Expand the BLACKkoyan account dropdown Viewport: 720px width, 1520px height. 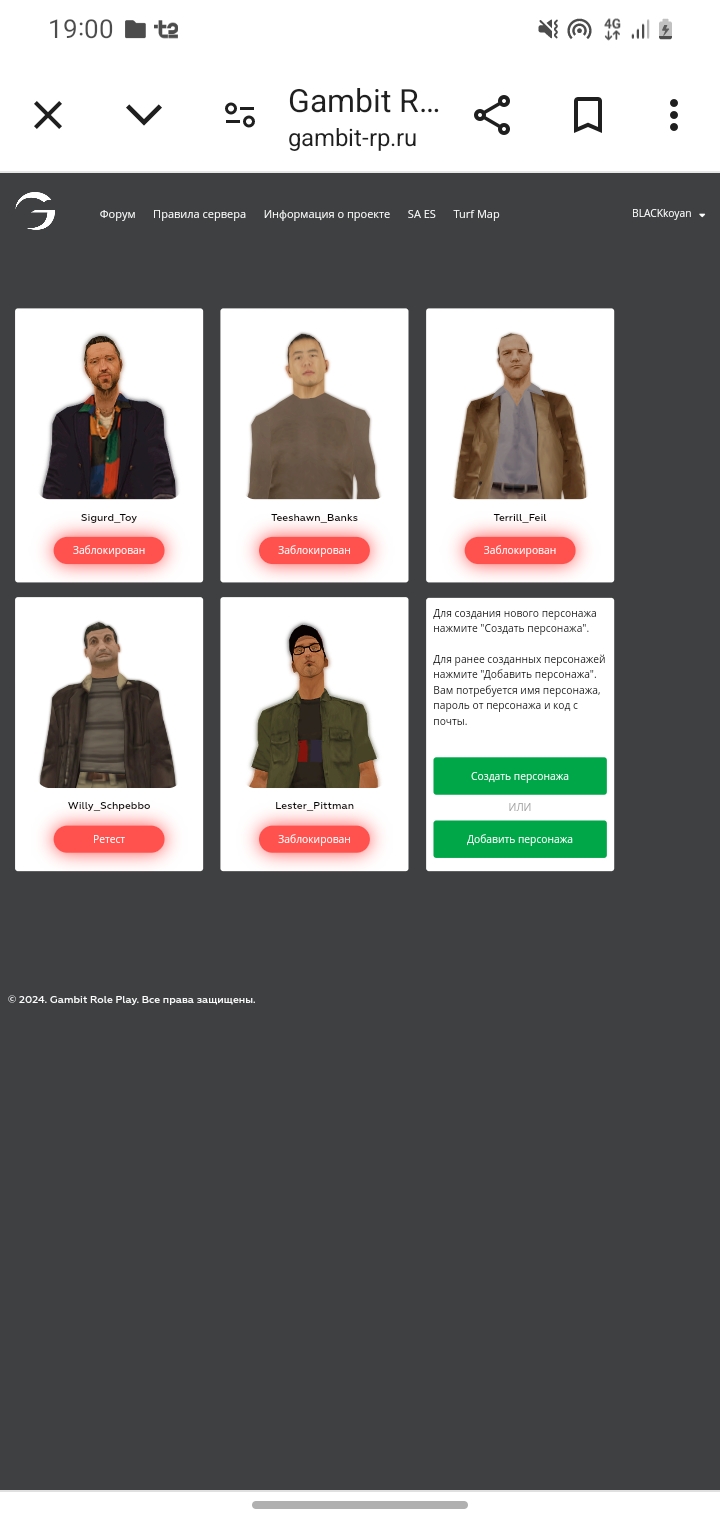pos(668,214)
